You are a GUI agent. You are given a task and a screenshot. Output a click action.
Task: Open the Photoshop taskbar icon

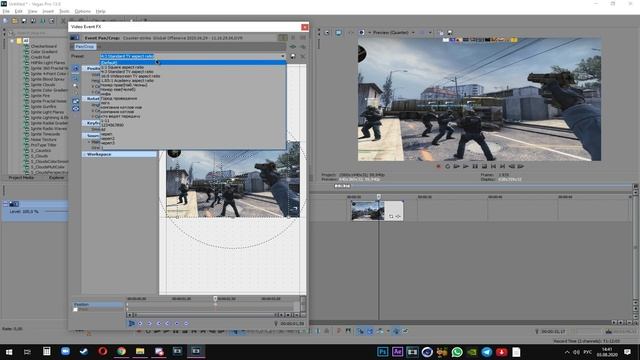(x=383, y=351)
